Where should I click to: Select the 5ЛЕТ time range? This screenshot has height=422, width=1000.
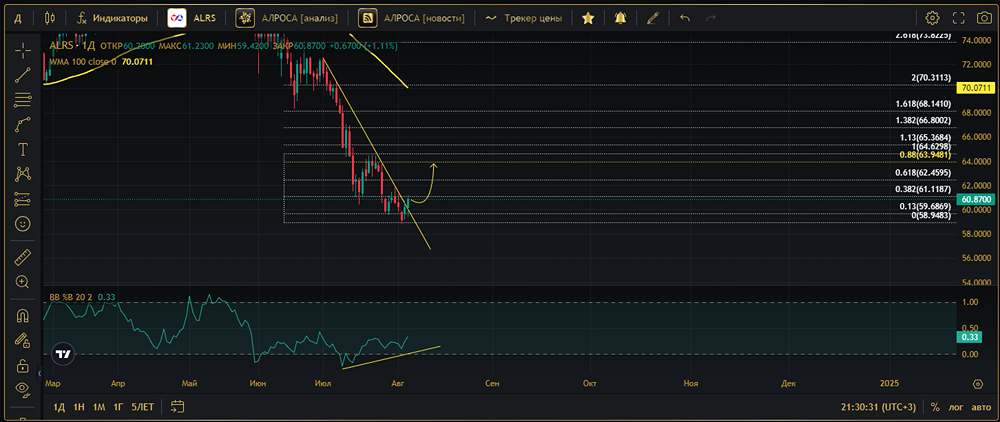[x=143, y=407]
